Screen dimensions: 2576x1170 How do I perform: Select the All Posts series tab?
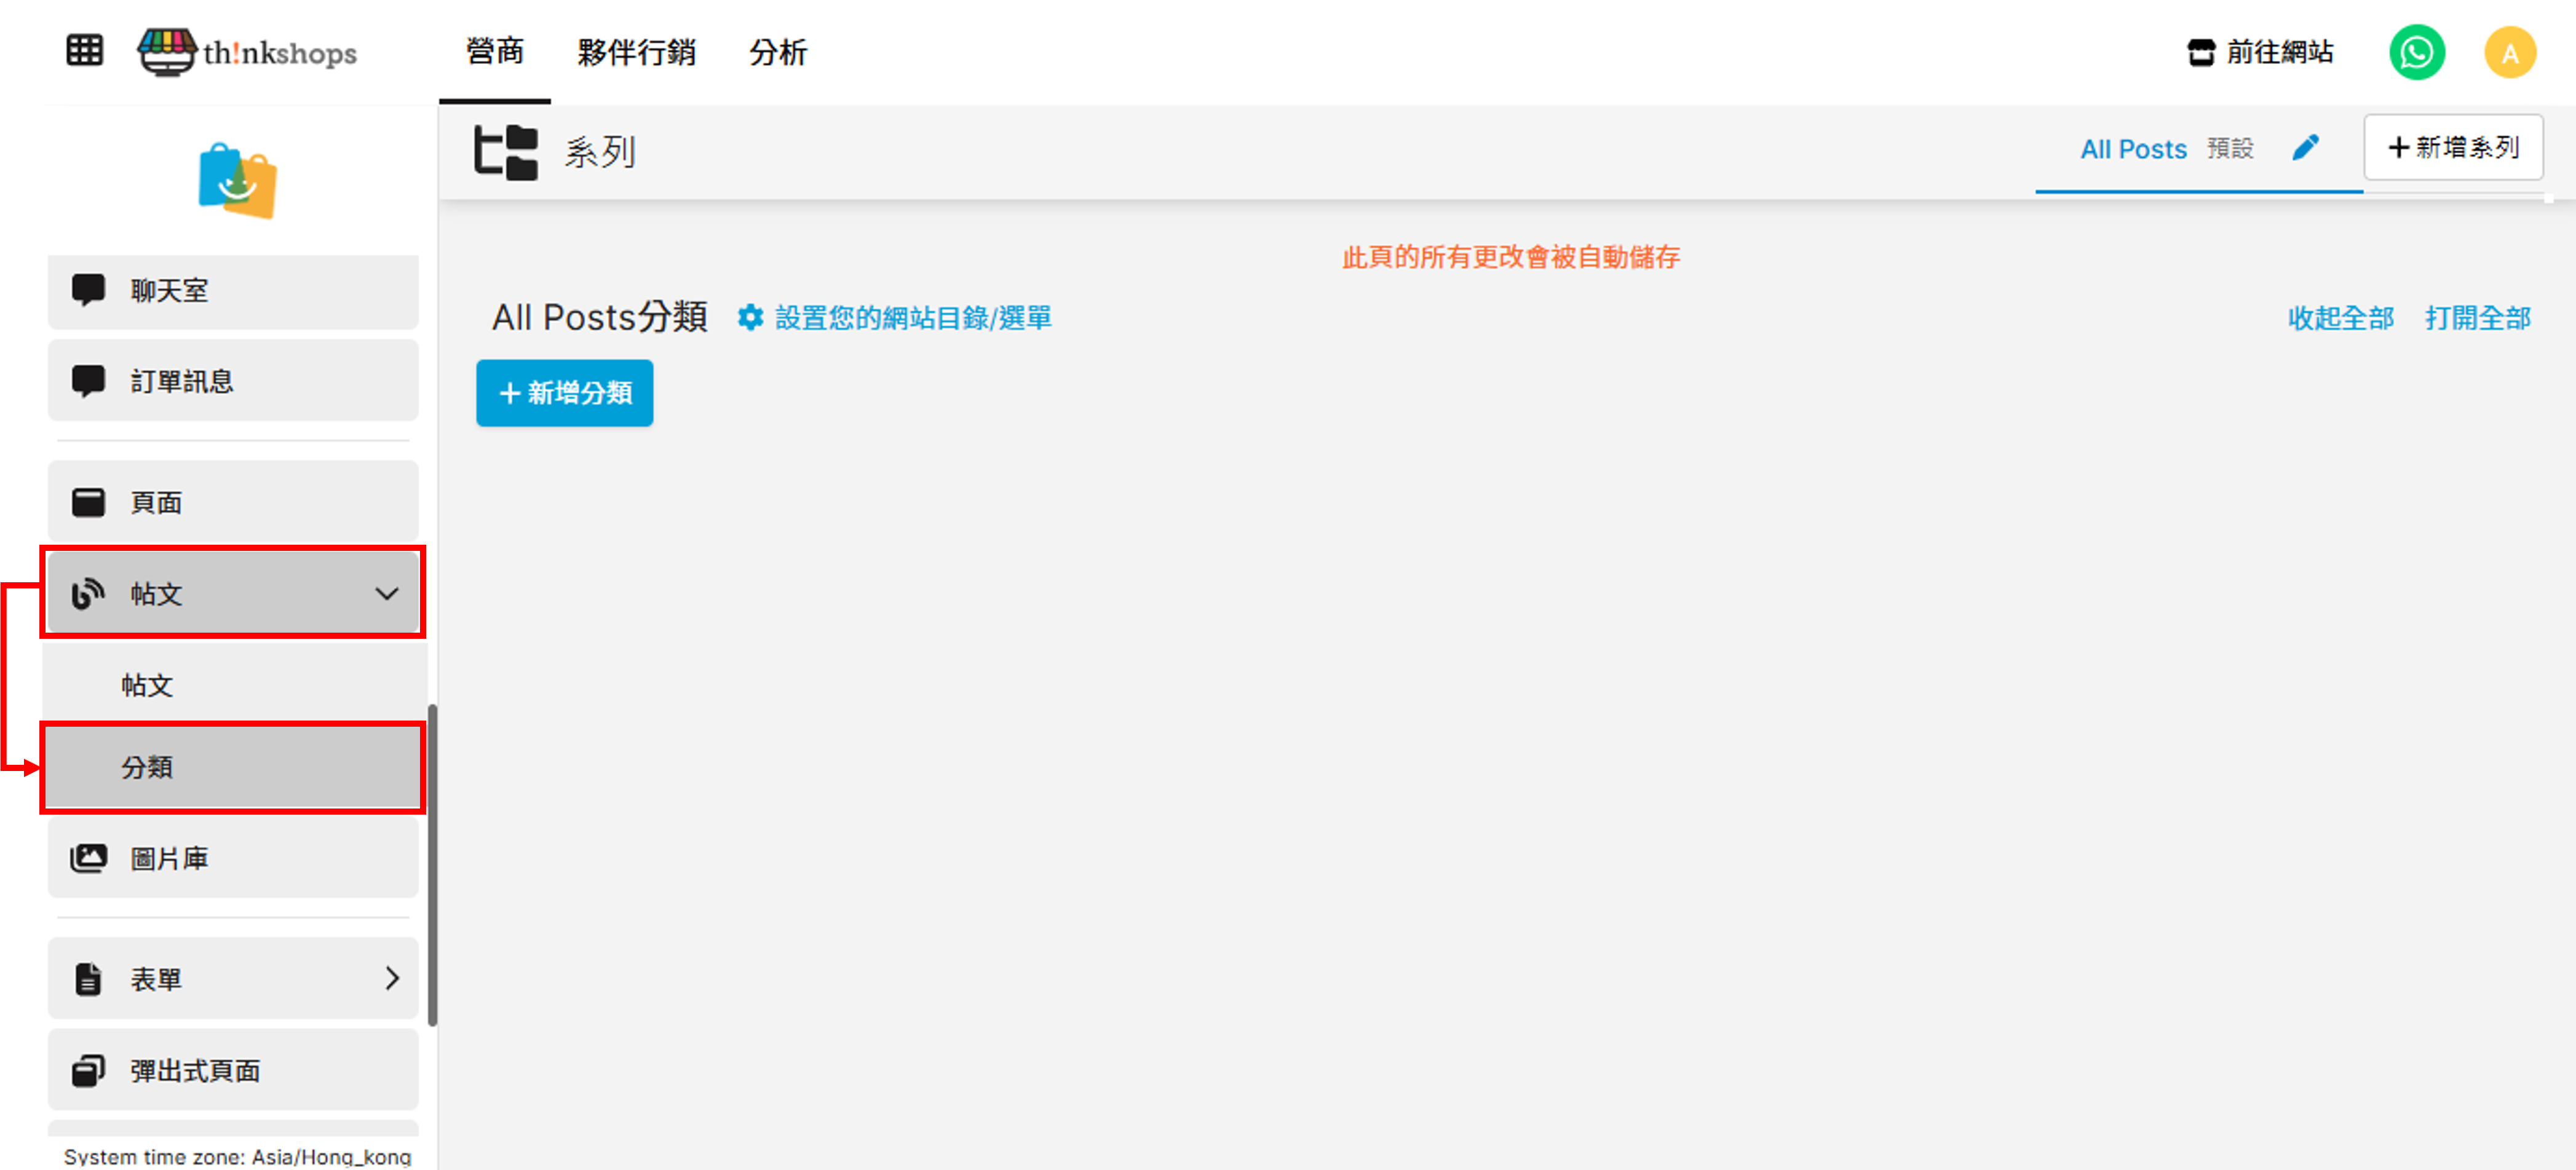point(2133,149)
